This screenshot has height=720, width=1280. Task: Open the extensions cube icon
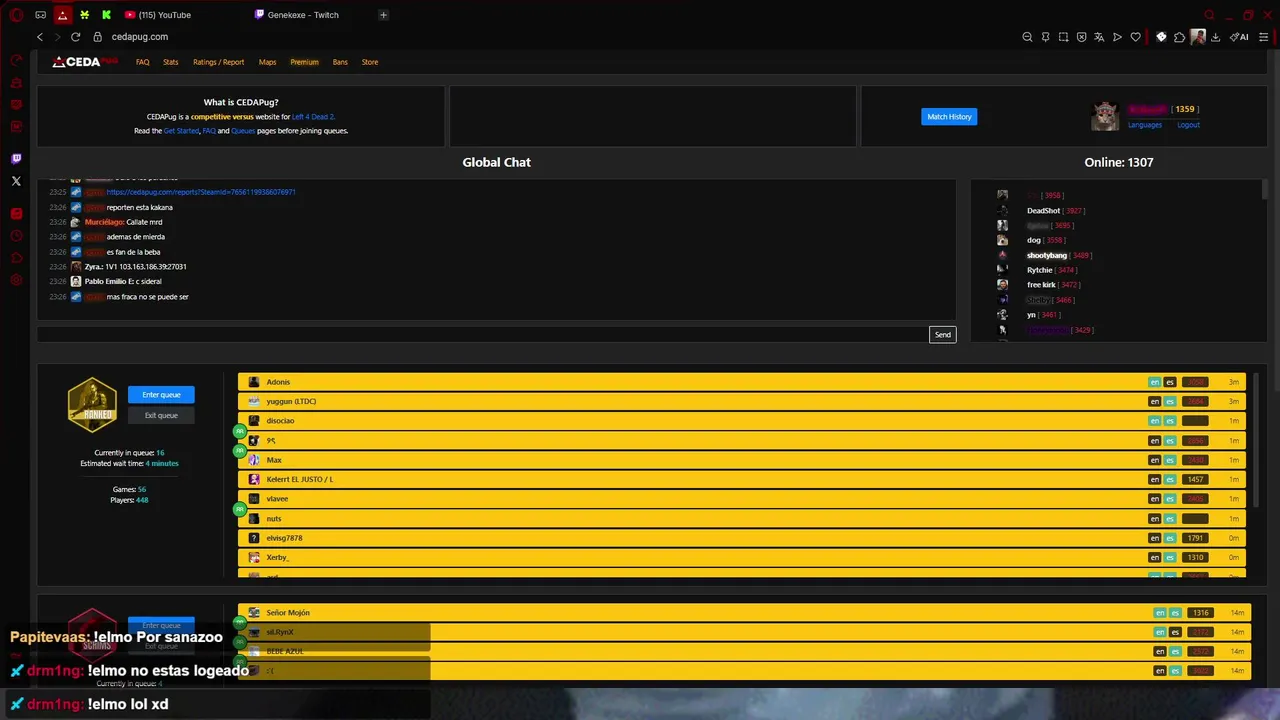[1179, 37]
